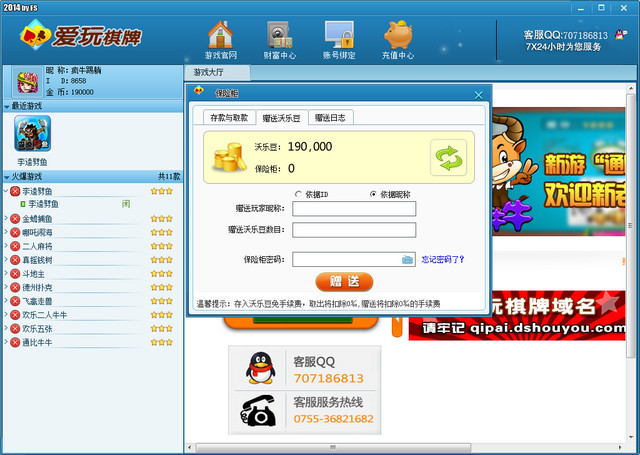Click the hotline number 0755-36821682
Viewport: 640px width, 455px height.
[333, 419]
